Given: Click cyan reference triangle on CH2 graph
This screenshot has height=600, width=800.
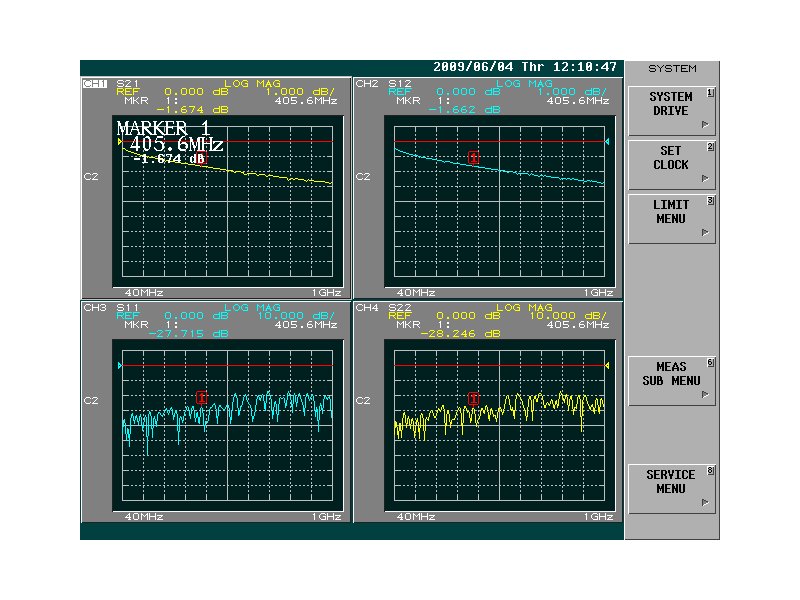Looking at the screenshot, I should [606, 142].
